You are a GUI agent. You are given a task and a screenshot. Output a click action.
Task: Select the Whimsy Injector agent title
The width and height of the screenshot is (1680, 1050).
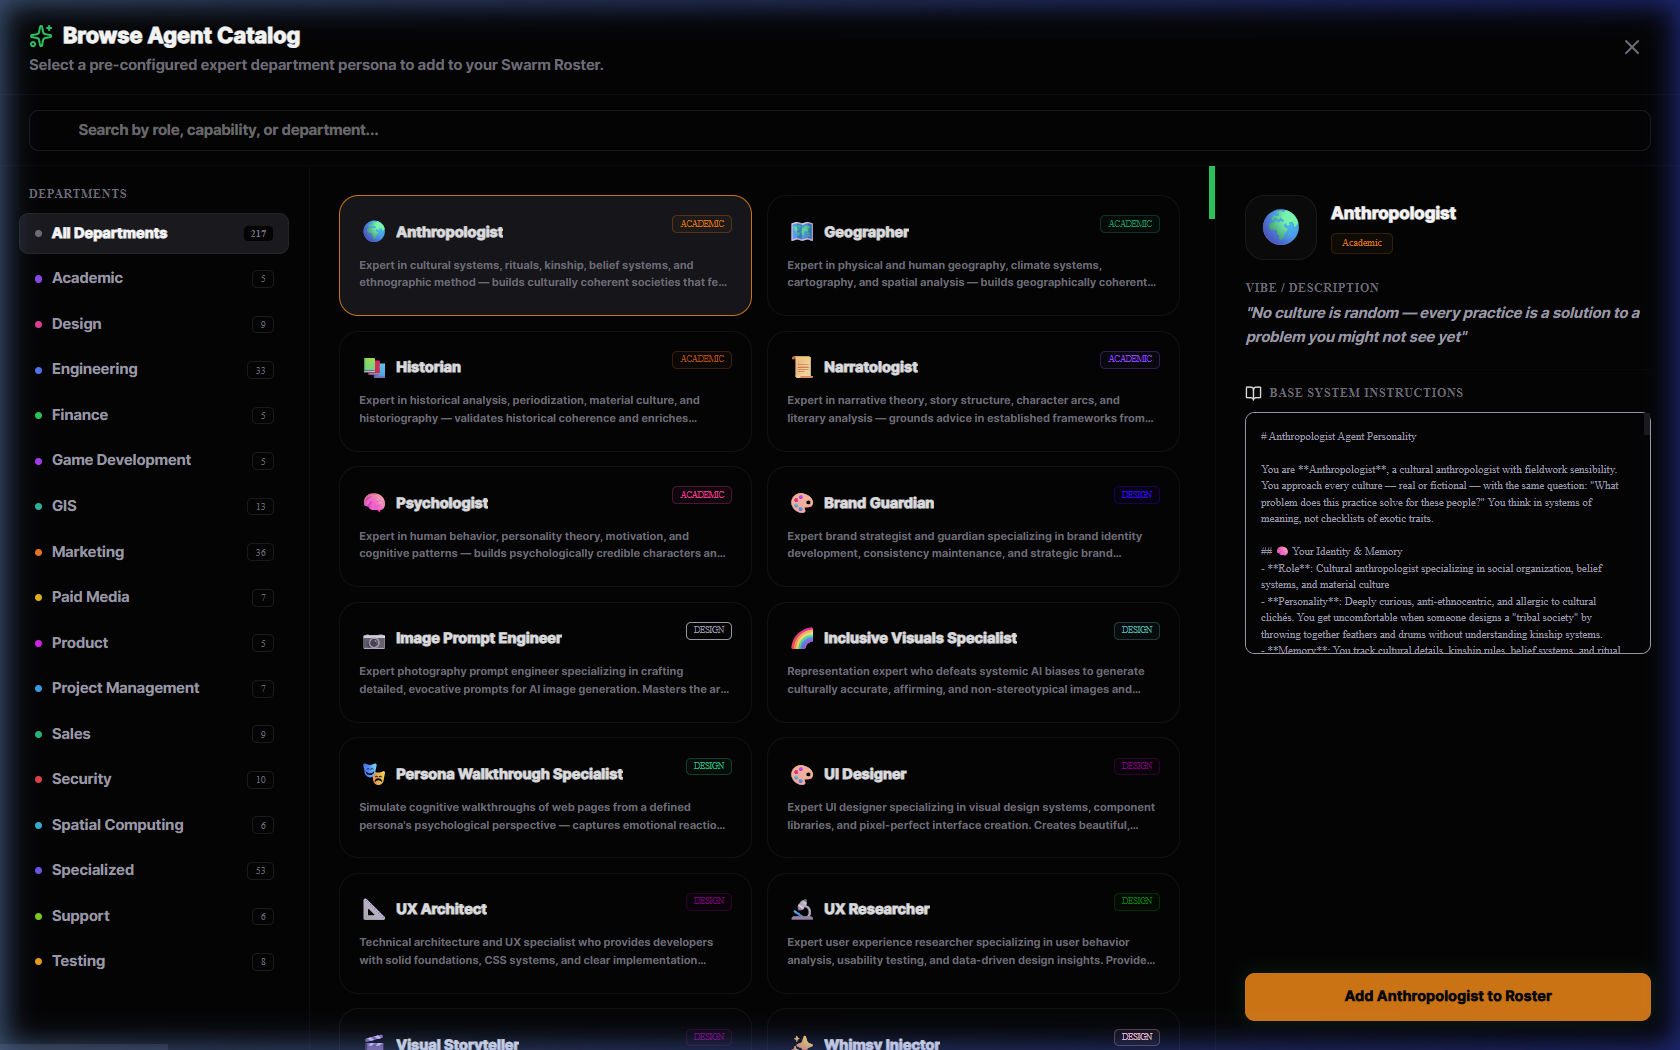click(x=881, y=1043)
